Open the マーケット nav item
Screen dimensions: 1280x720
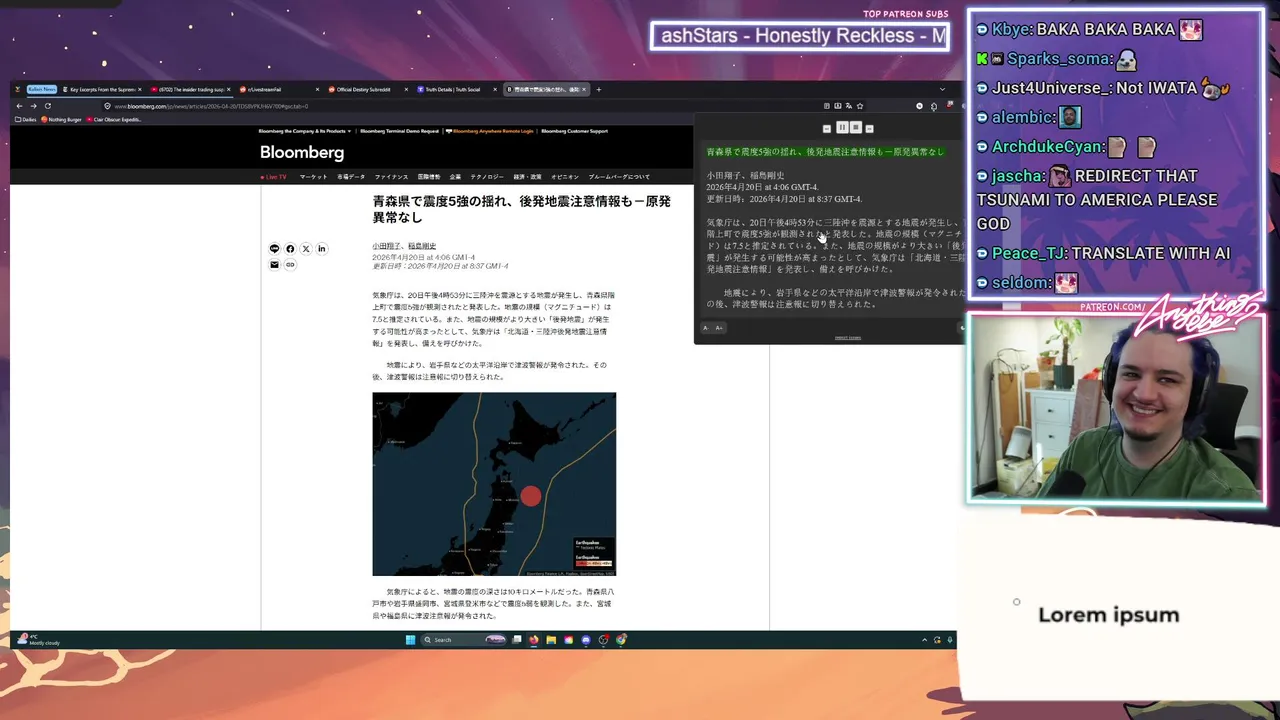click(313, 177)
